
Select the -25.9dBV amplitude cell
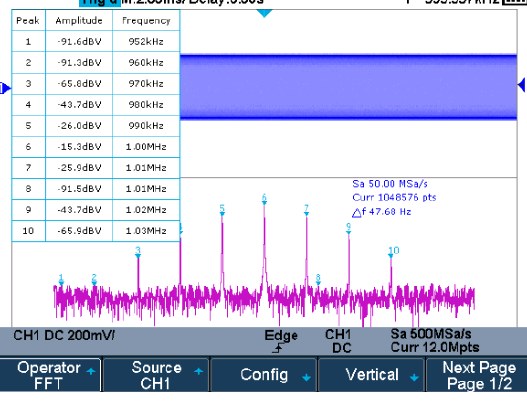79,168
